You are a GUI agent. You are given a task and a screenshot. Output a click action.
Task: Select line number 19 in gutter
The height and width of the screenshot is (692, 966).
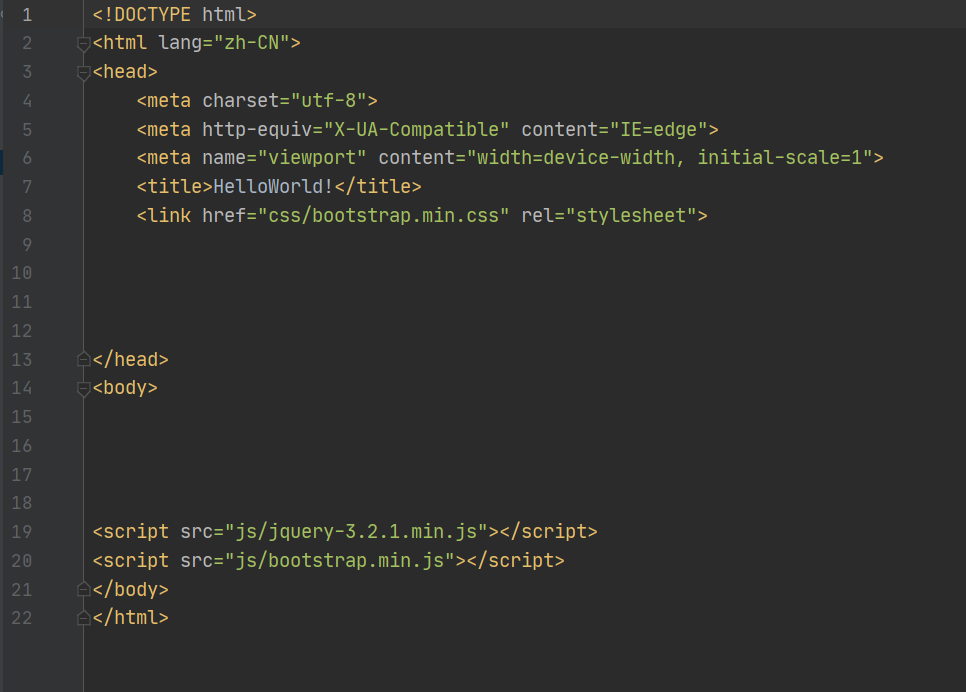point(22,532)
